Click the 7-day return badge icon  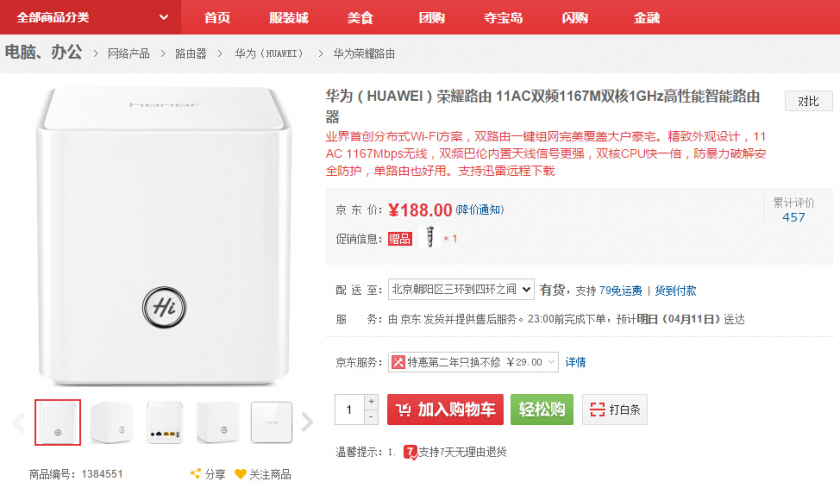coord(410,452)
